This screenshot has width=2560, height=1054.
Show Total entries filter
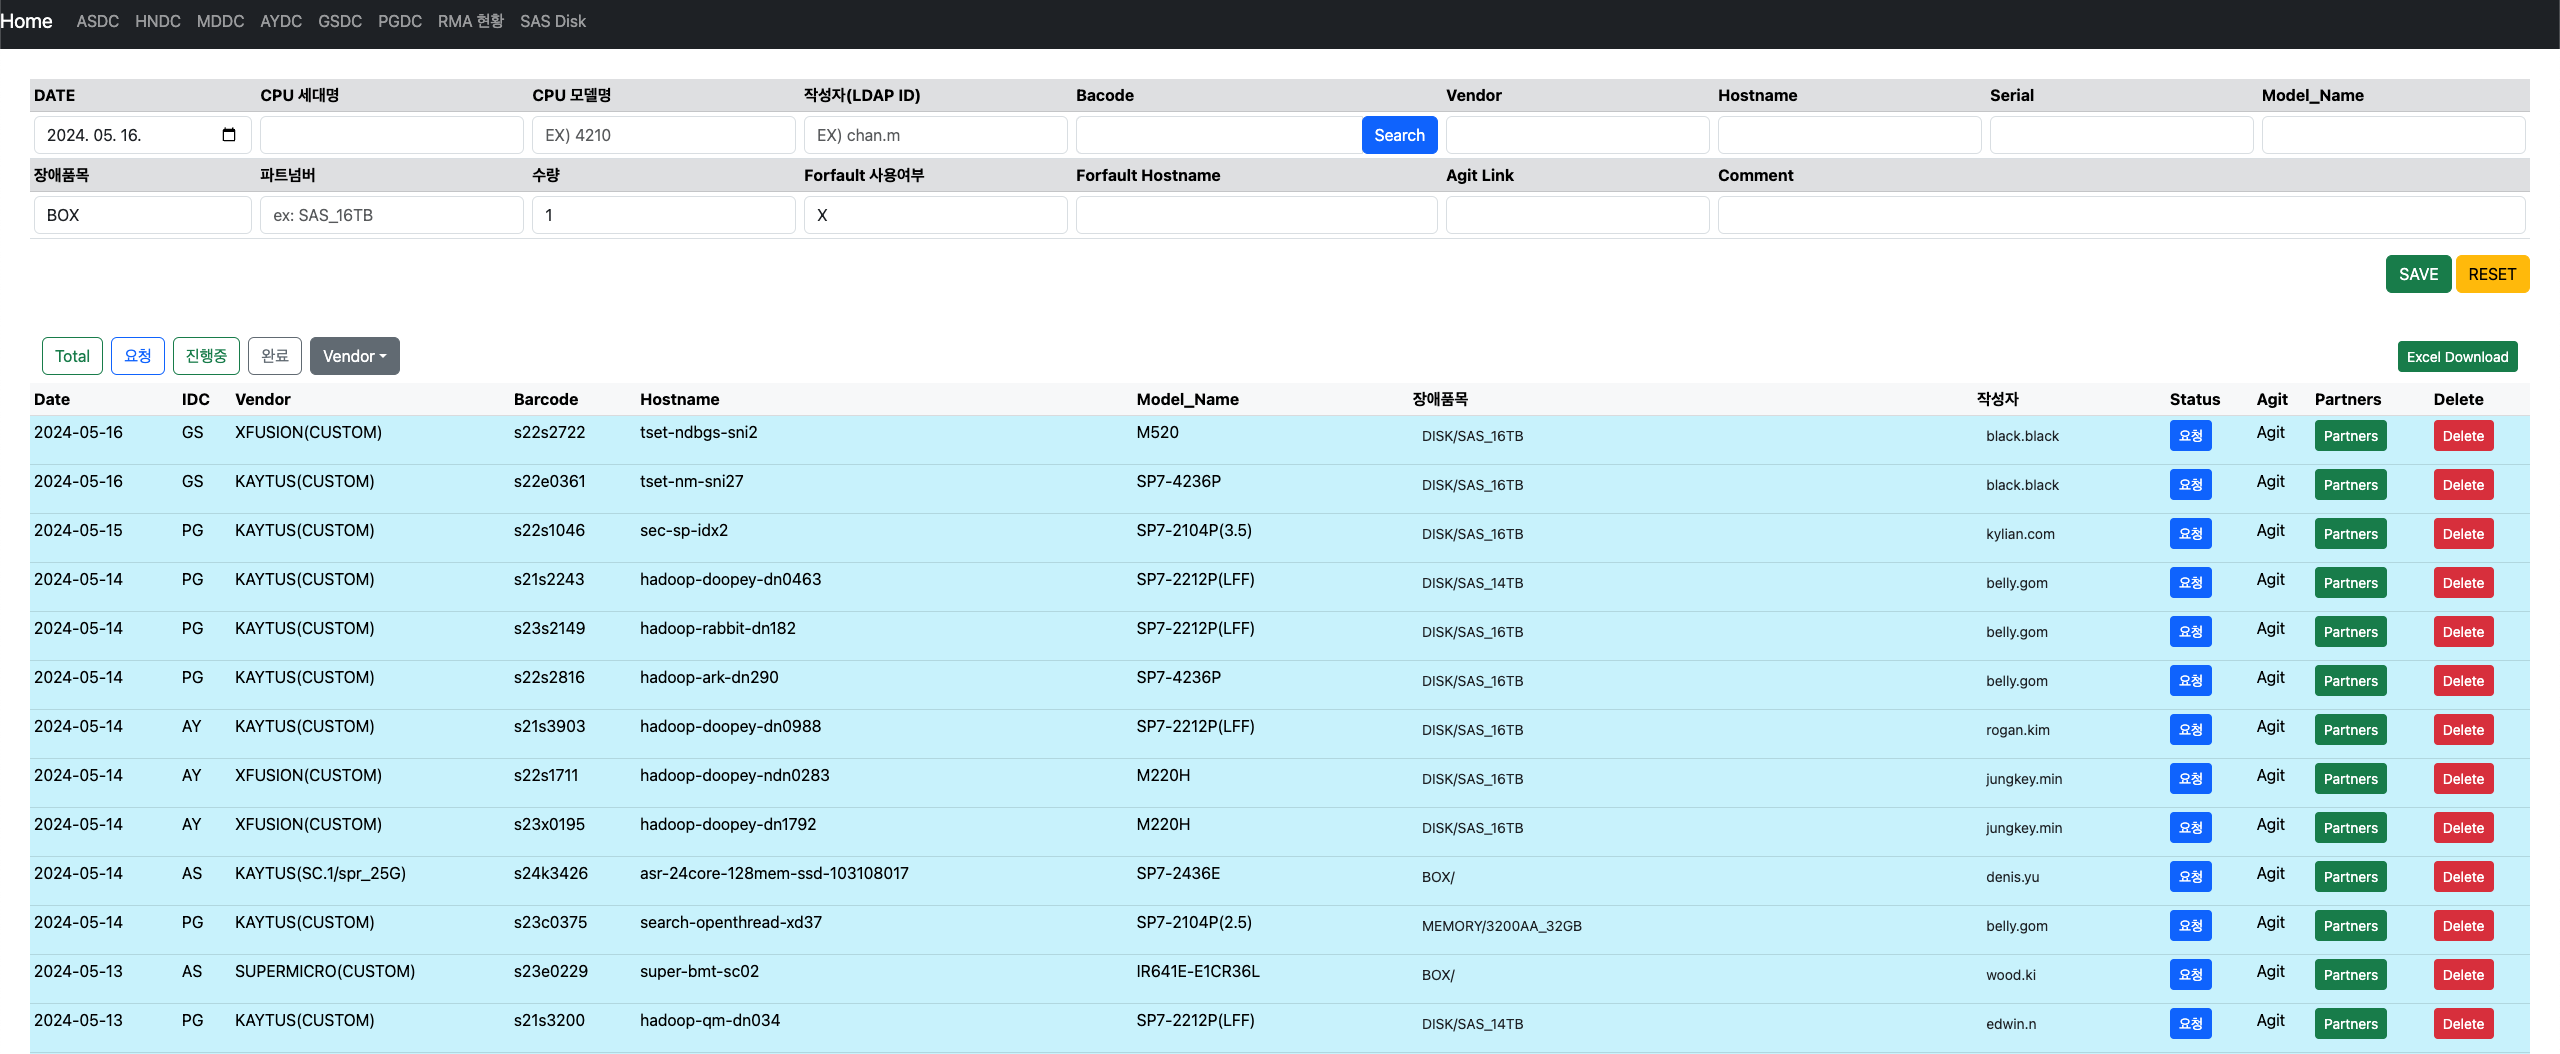click(72, 356)
